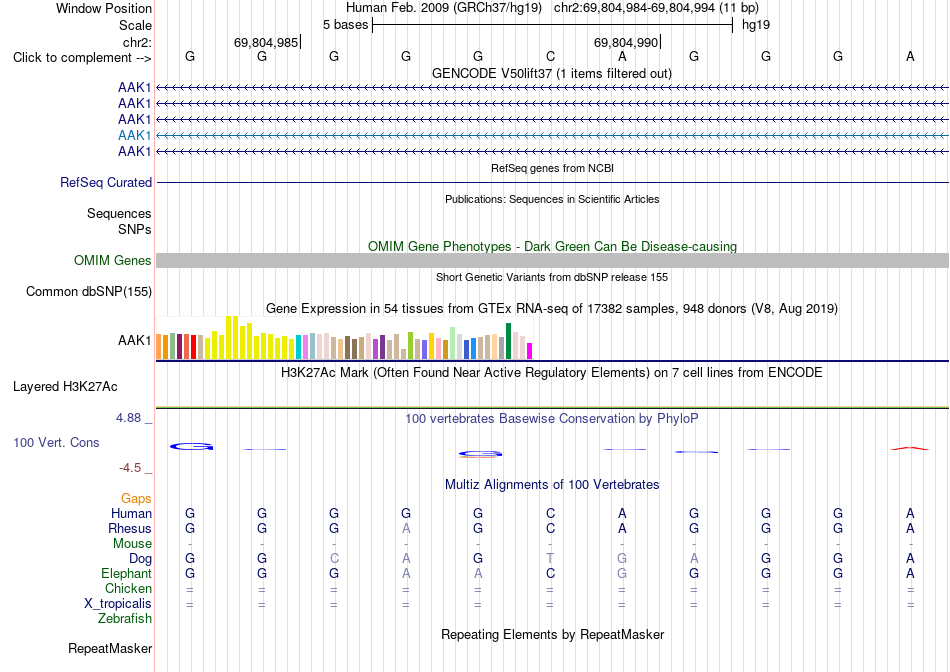Viewport: 950px width, 672px height.
Task: Click the C base in Dog row
Action: (x=334, y=558)
